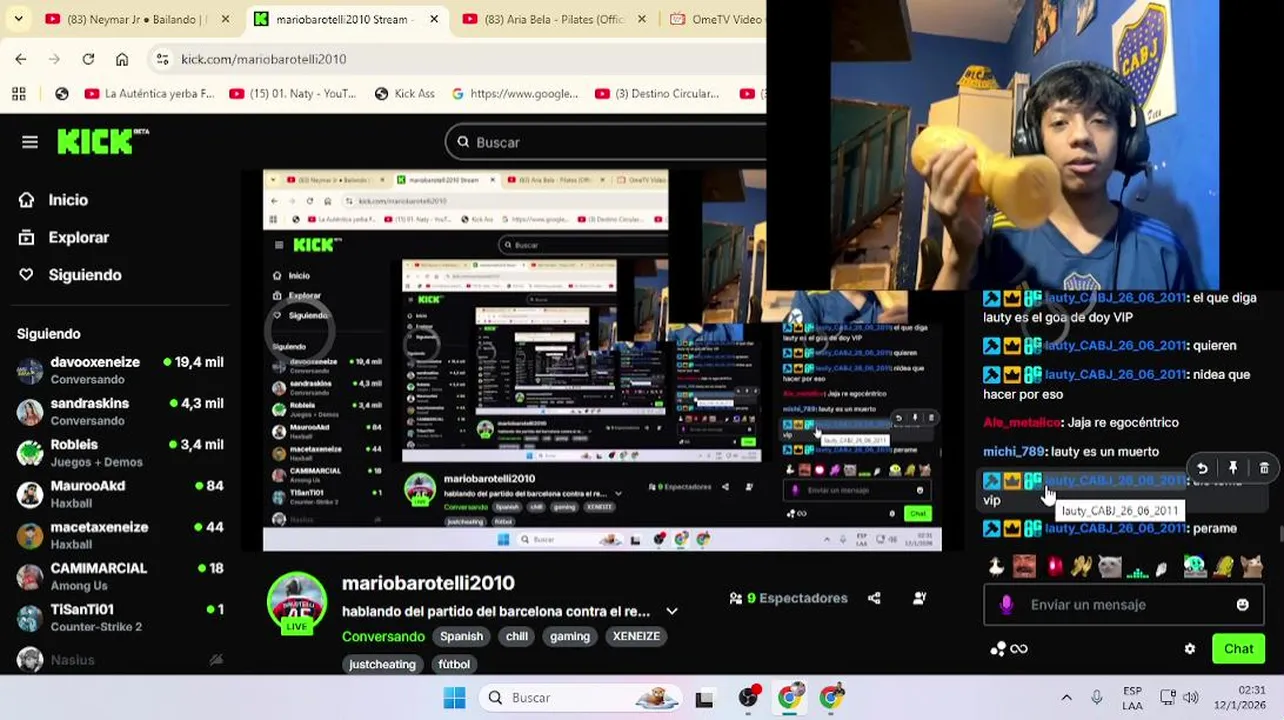1284x720 pixels.
Task: Open Chrome apps grid in bookmarks bar
Action: 18,94
